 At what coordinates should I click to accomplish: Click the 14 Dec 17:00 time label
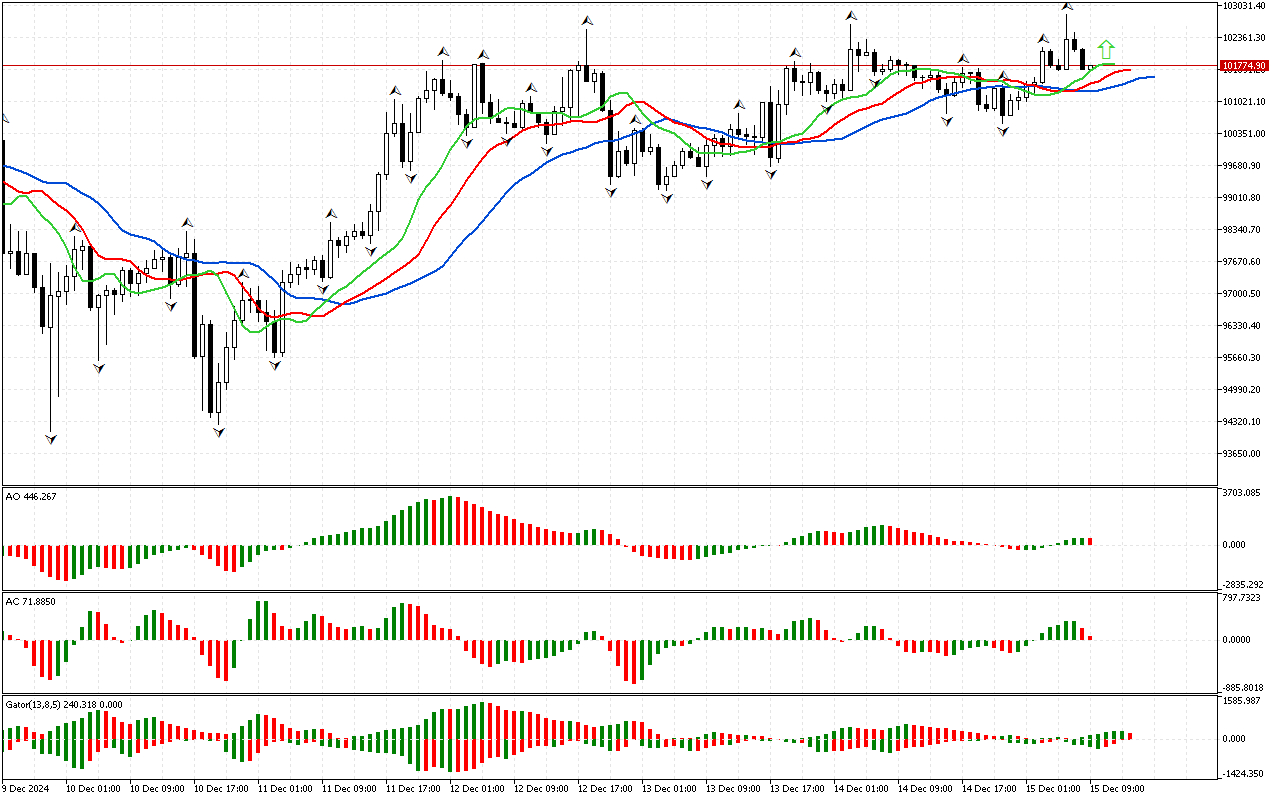coord(988,789)
